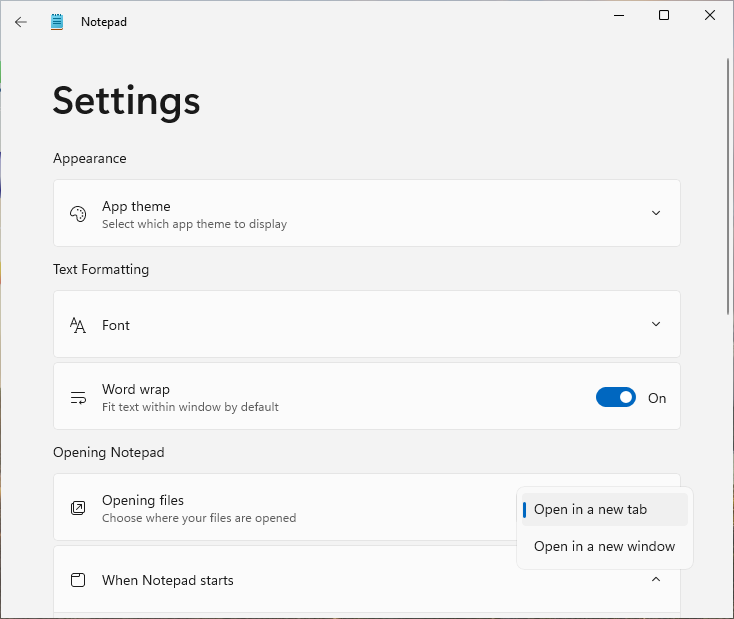Expand the Font settings chevron
The image size is (734, 619).
656,324
